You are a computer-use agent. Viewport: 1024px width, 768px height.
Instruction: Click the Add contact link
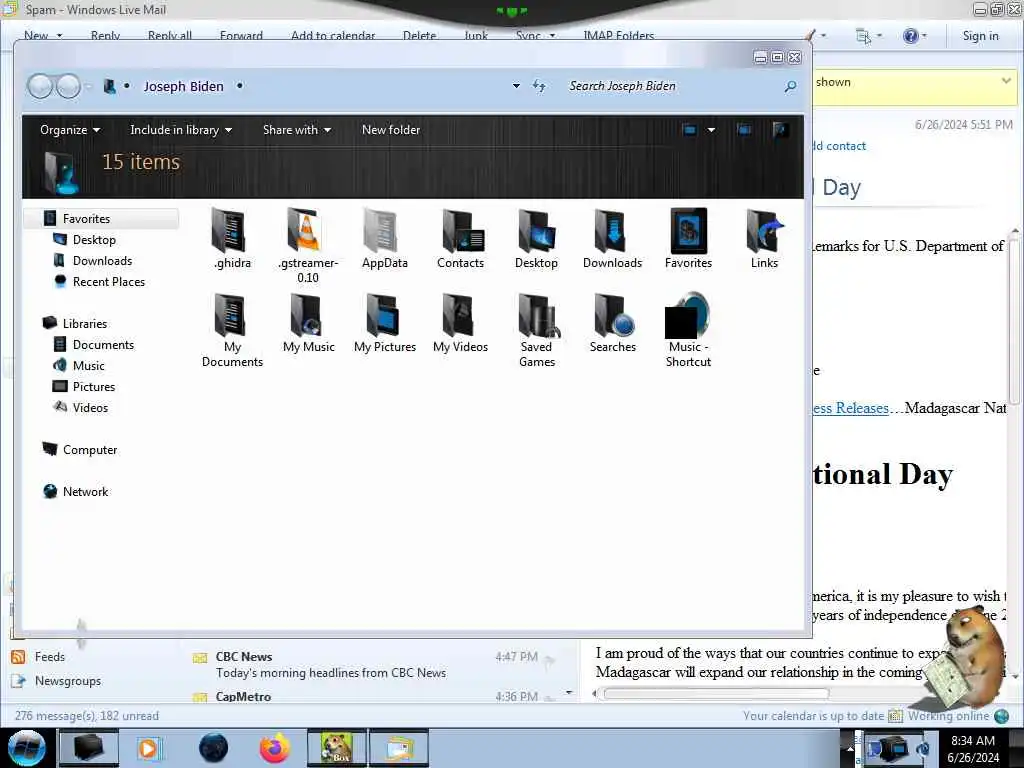tap(839, 146)
